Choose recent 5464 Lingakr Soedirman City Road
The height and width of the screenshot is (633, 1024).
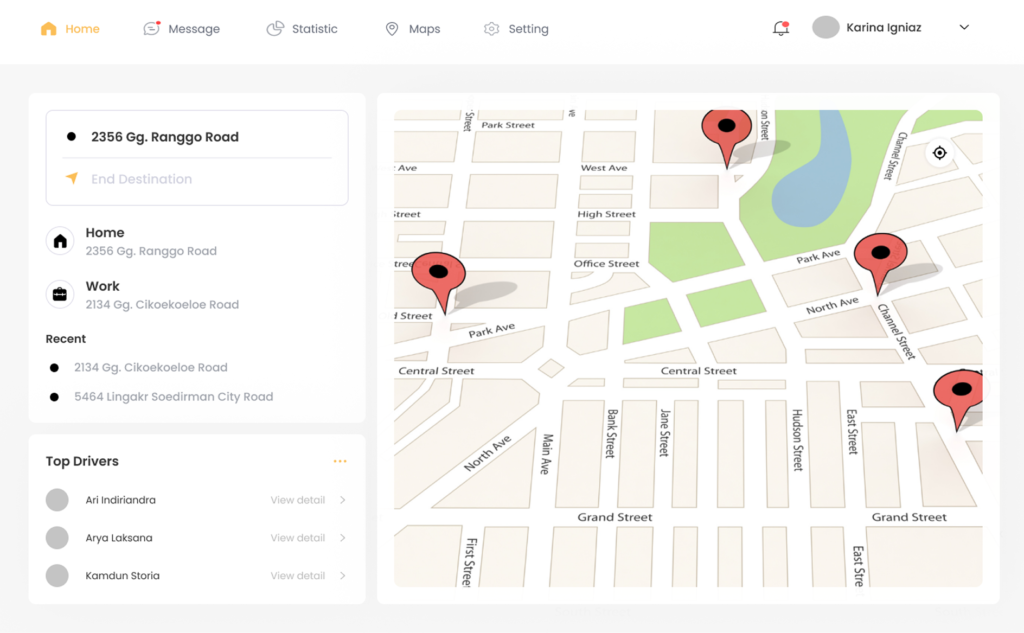coord(173,397)
